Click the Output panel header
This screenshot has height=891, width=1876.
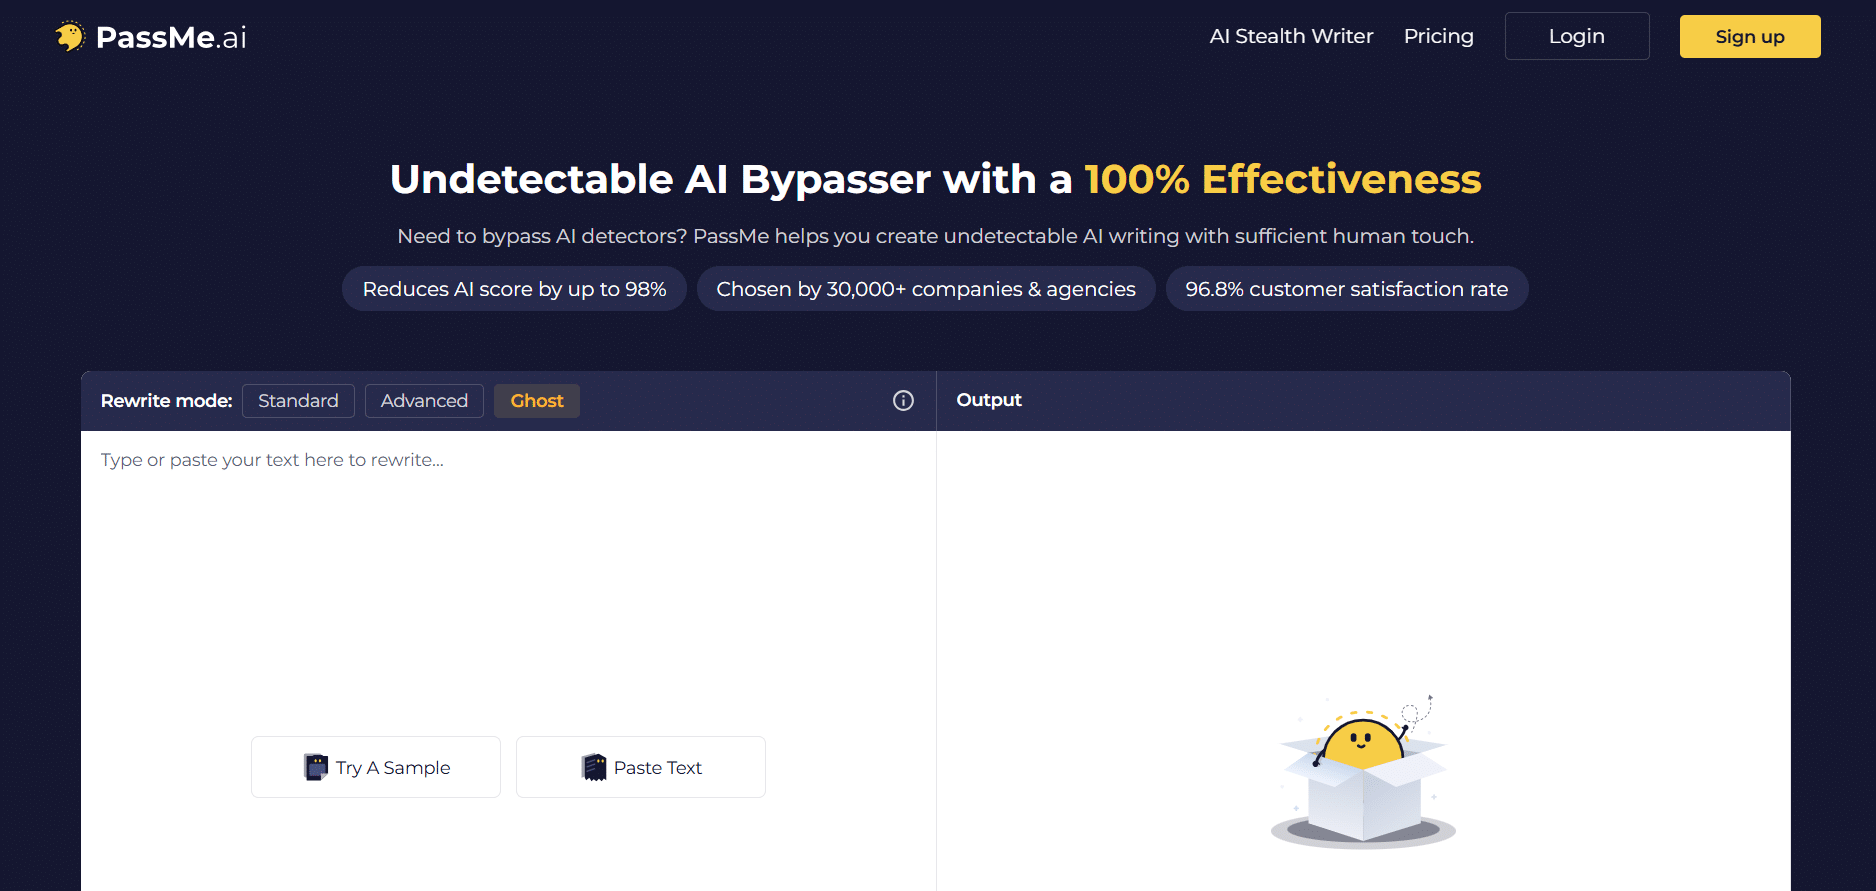point(1363,401)
